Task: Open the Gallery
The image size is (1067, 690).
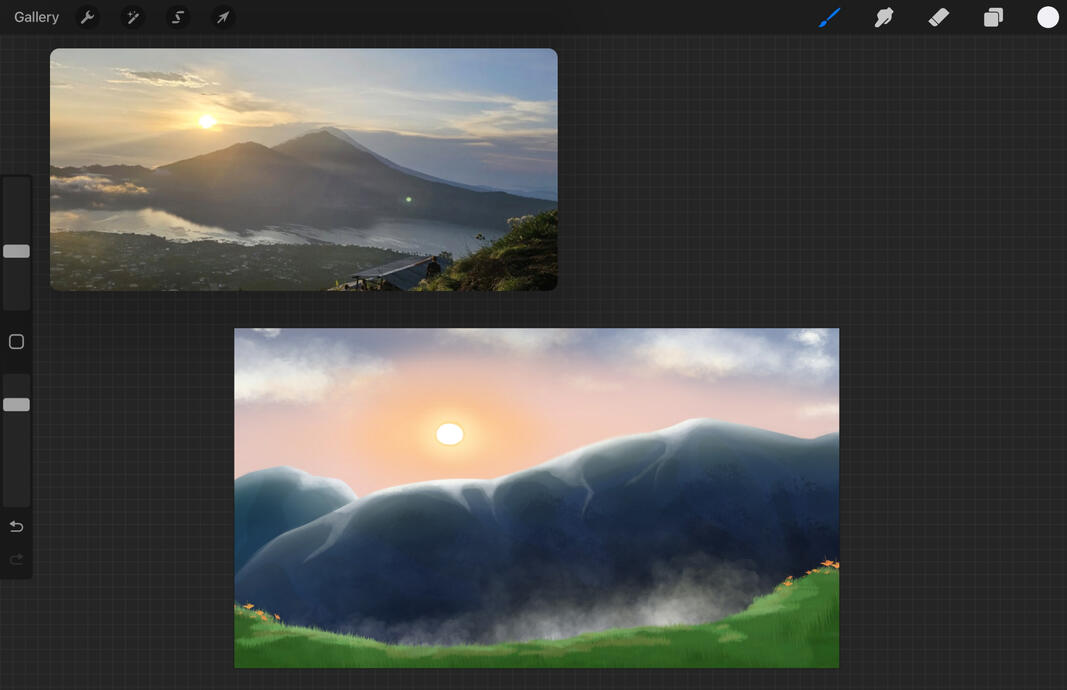Action: coord(36,17)
